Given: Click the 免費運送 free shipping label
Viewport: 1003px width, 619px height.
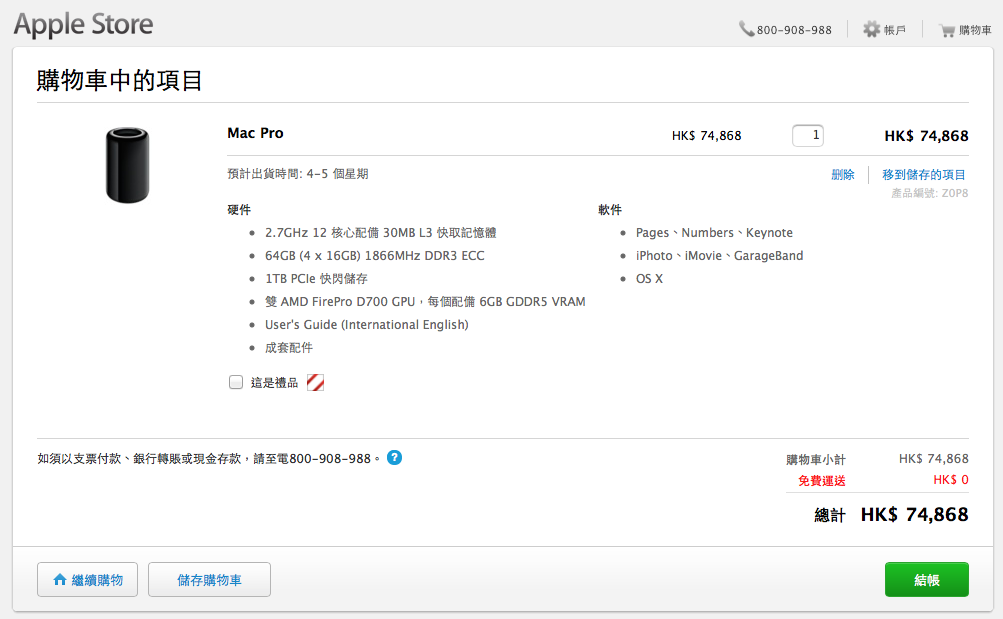Looking at the screenshot, I should pyautogui.click(x=821, y=481).
